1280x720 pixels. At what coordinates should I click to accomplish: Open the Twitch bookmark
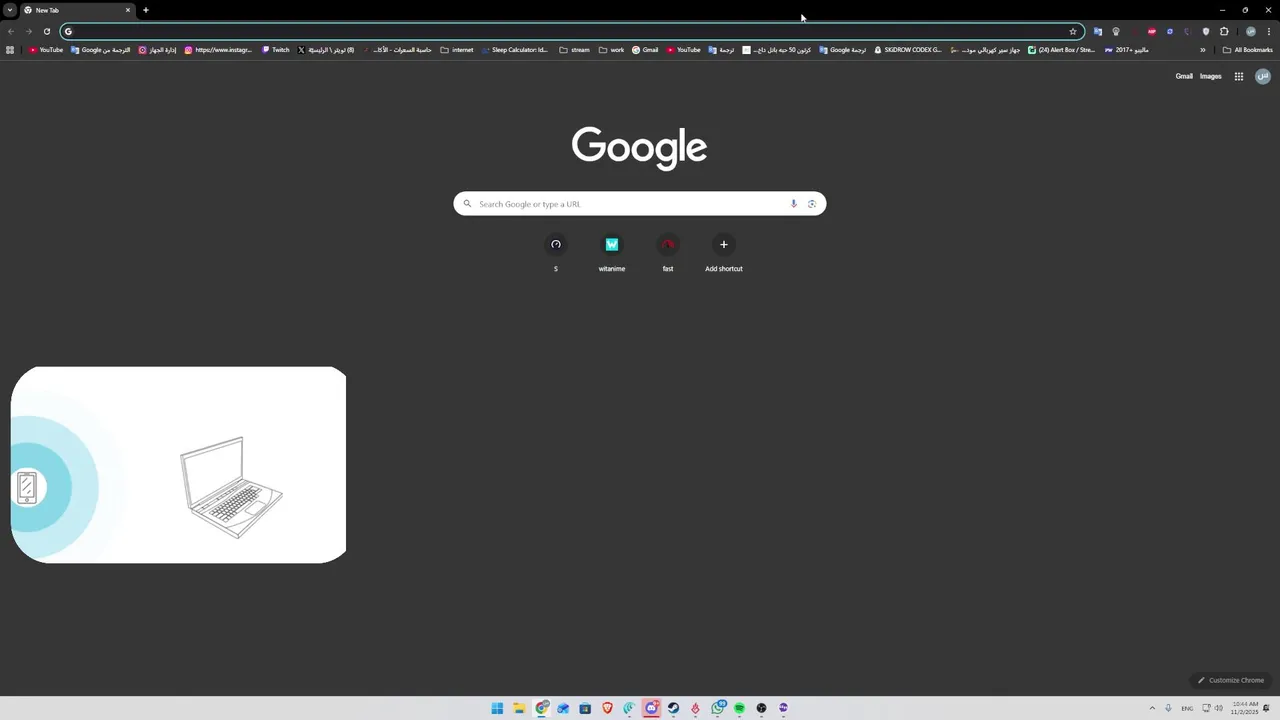tap(276, 49)
